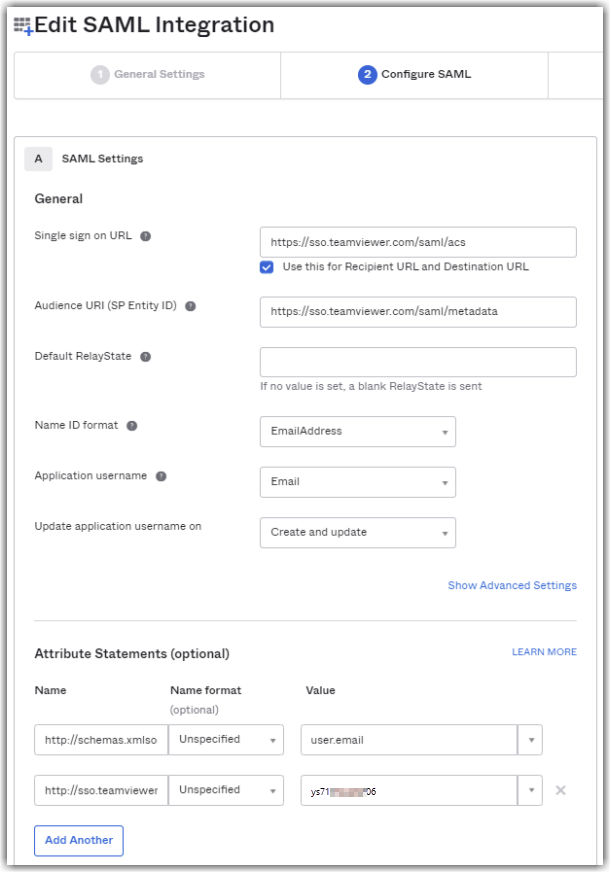Click help icon next to Single sign on URL
Image resolution: width=611 pixels, height=873 pixels.
[x=146, y=237]
